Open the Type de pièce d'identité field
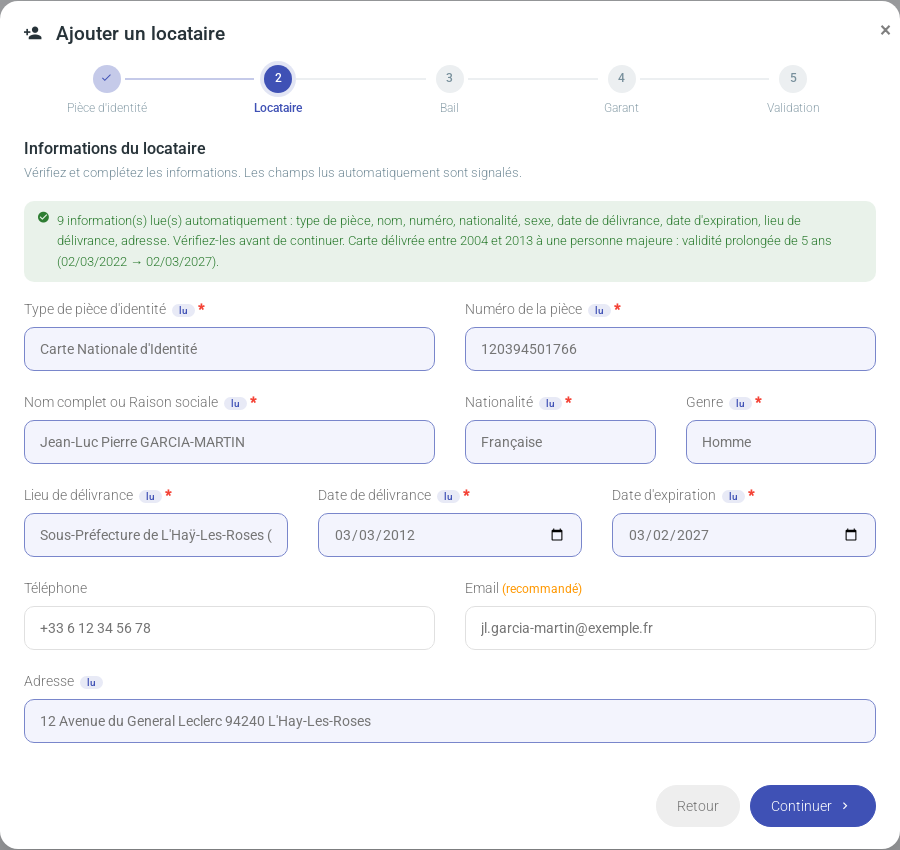This screenshot has width=900, height=850. [229, 349]
